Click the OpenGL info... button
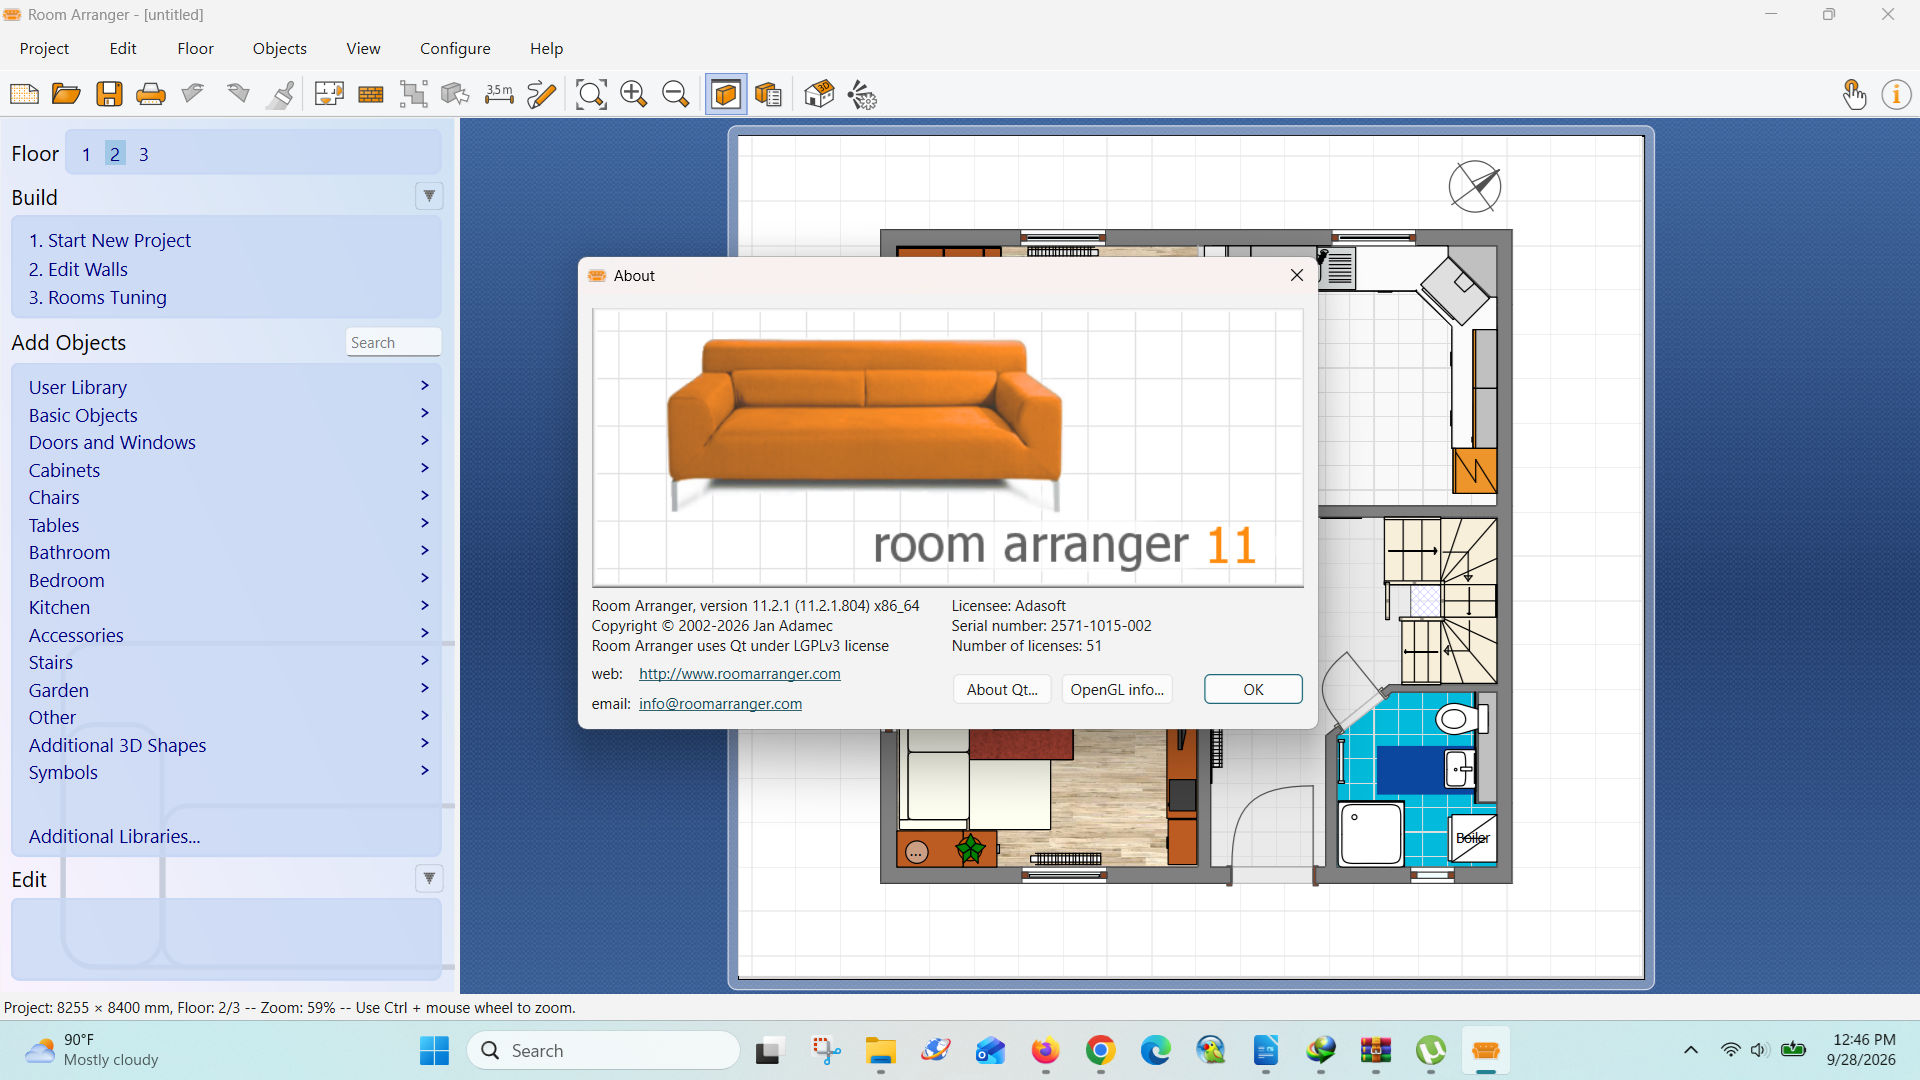The image size is (1920, 1080). [x=1117, y=689]
